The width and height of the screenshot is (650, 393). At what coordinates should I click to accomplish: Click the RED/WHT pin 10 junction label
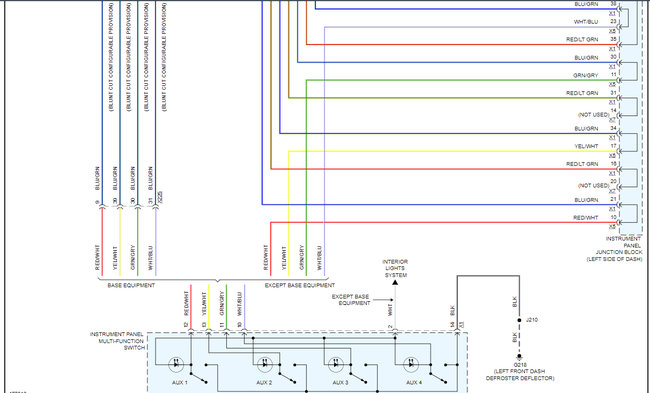tap(586, 218)
